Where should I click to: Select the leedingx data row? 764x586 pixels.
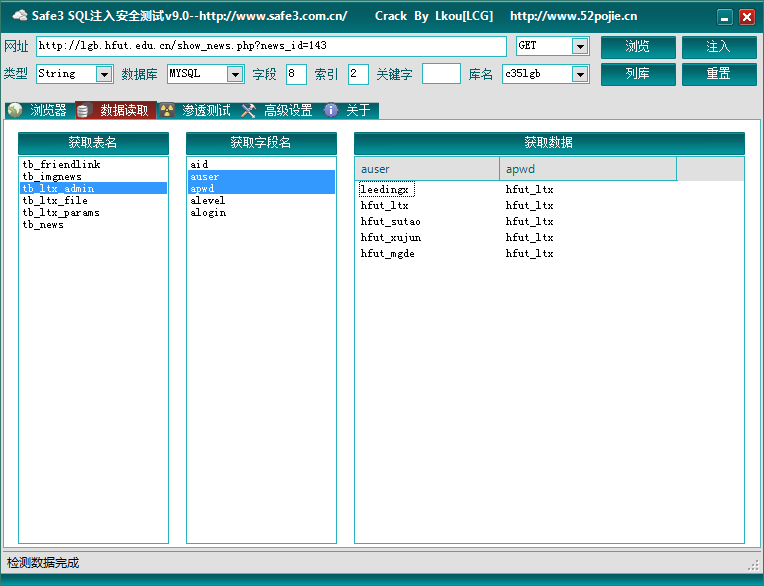tap(387, 189)
